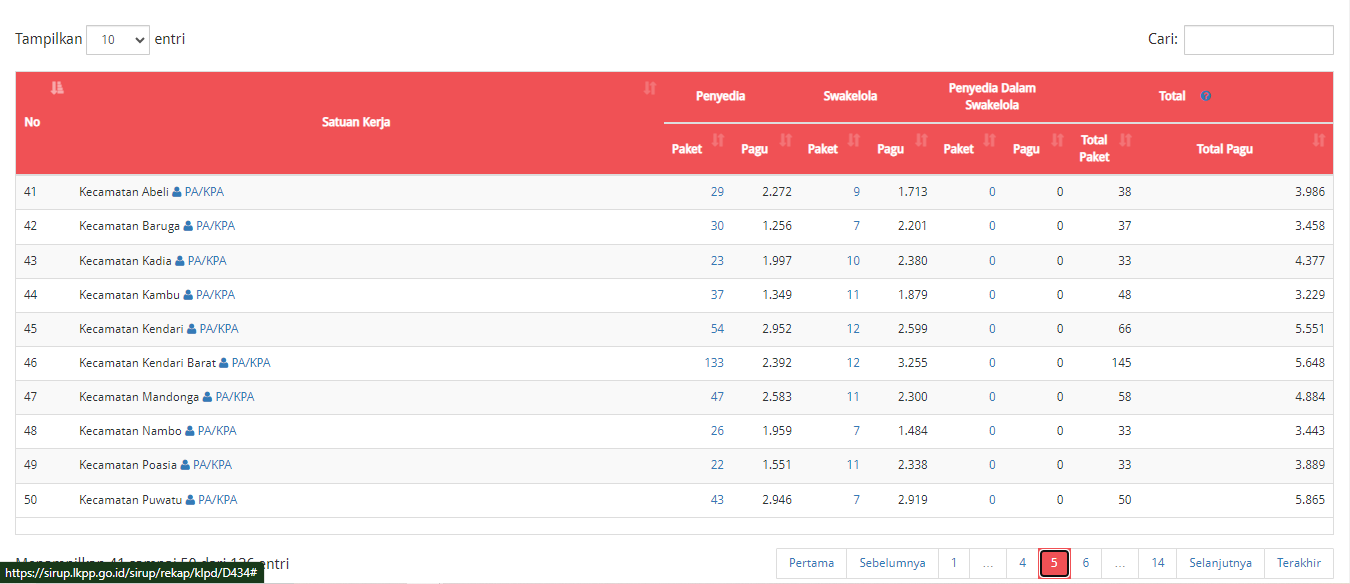1350x584 pixels.
Task: Sort by Penyedia Pagu column
Action: click(786, 141)
